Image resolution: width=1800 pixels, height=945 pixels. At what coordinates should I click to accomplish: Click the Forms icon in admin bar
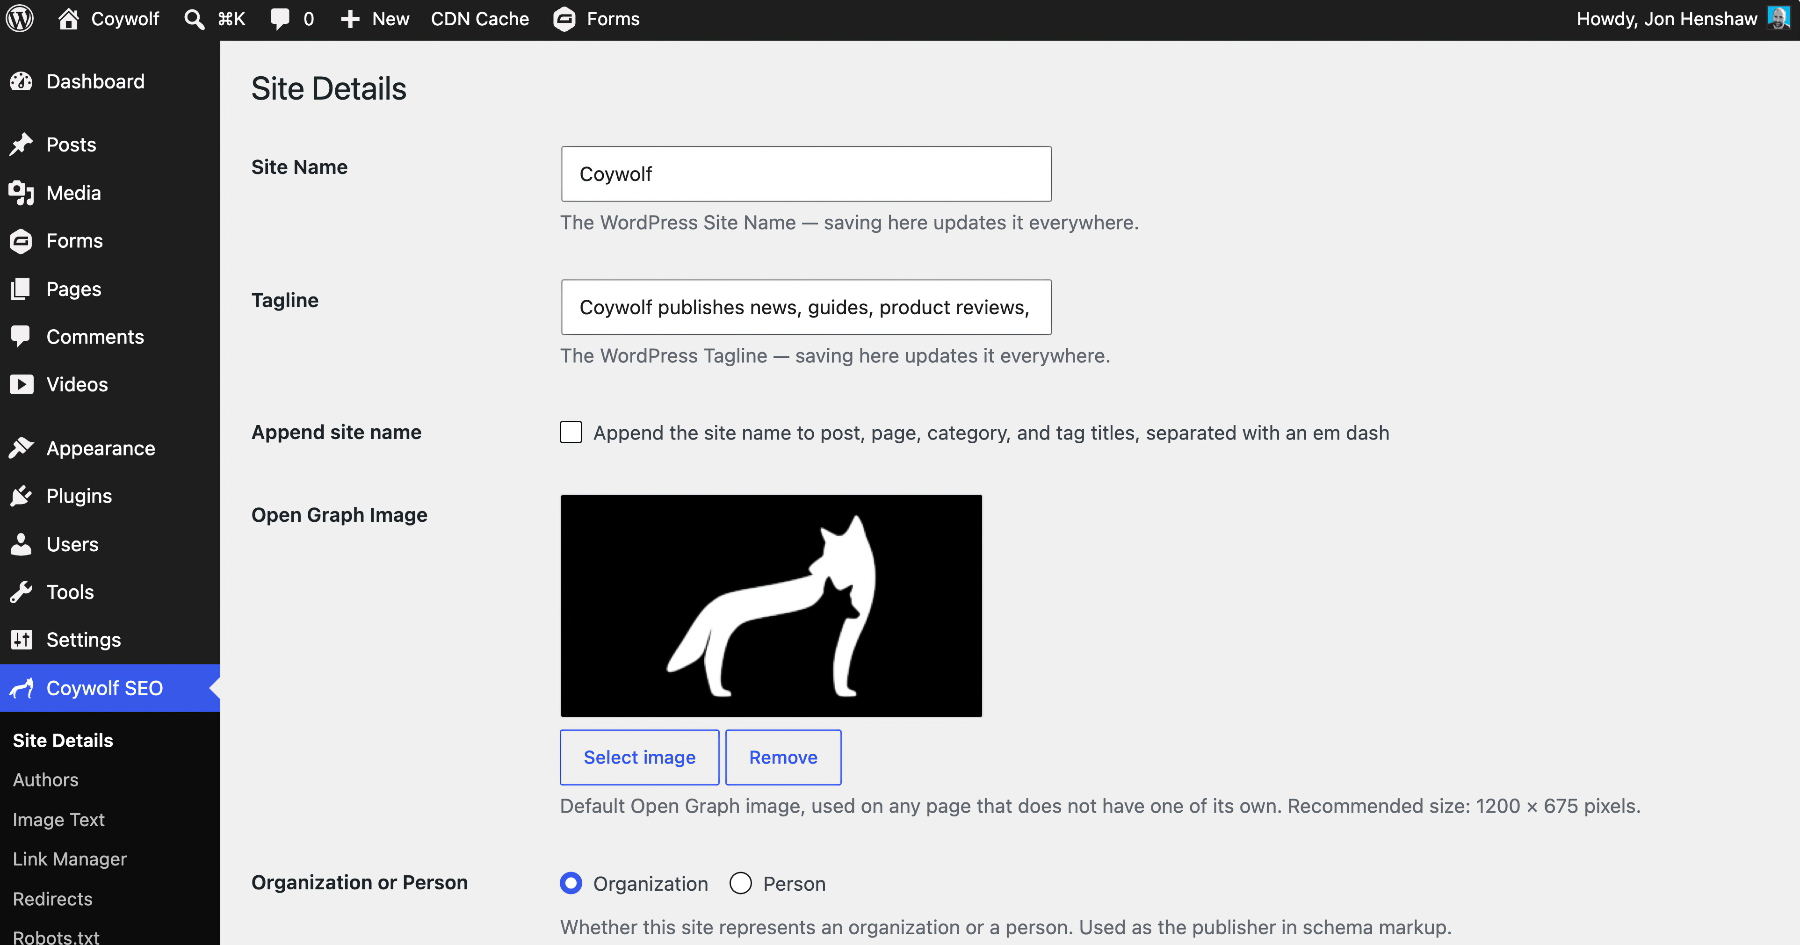point(564,19)
